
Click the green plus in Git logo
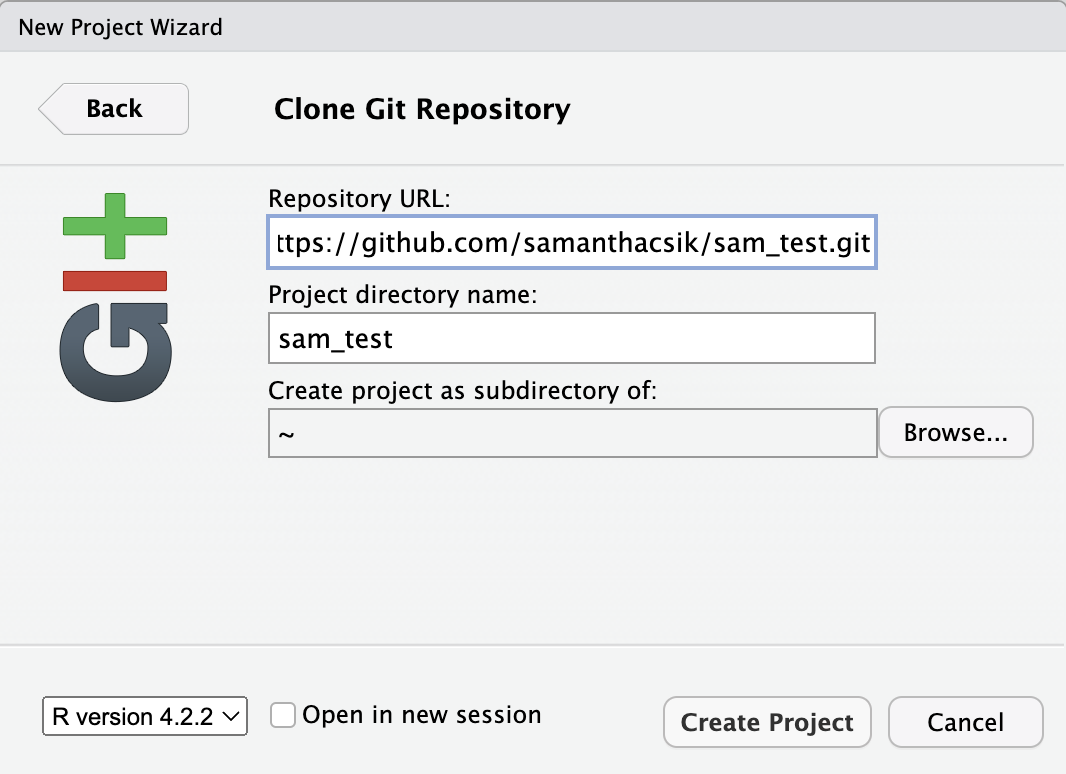[116, 227]
